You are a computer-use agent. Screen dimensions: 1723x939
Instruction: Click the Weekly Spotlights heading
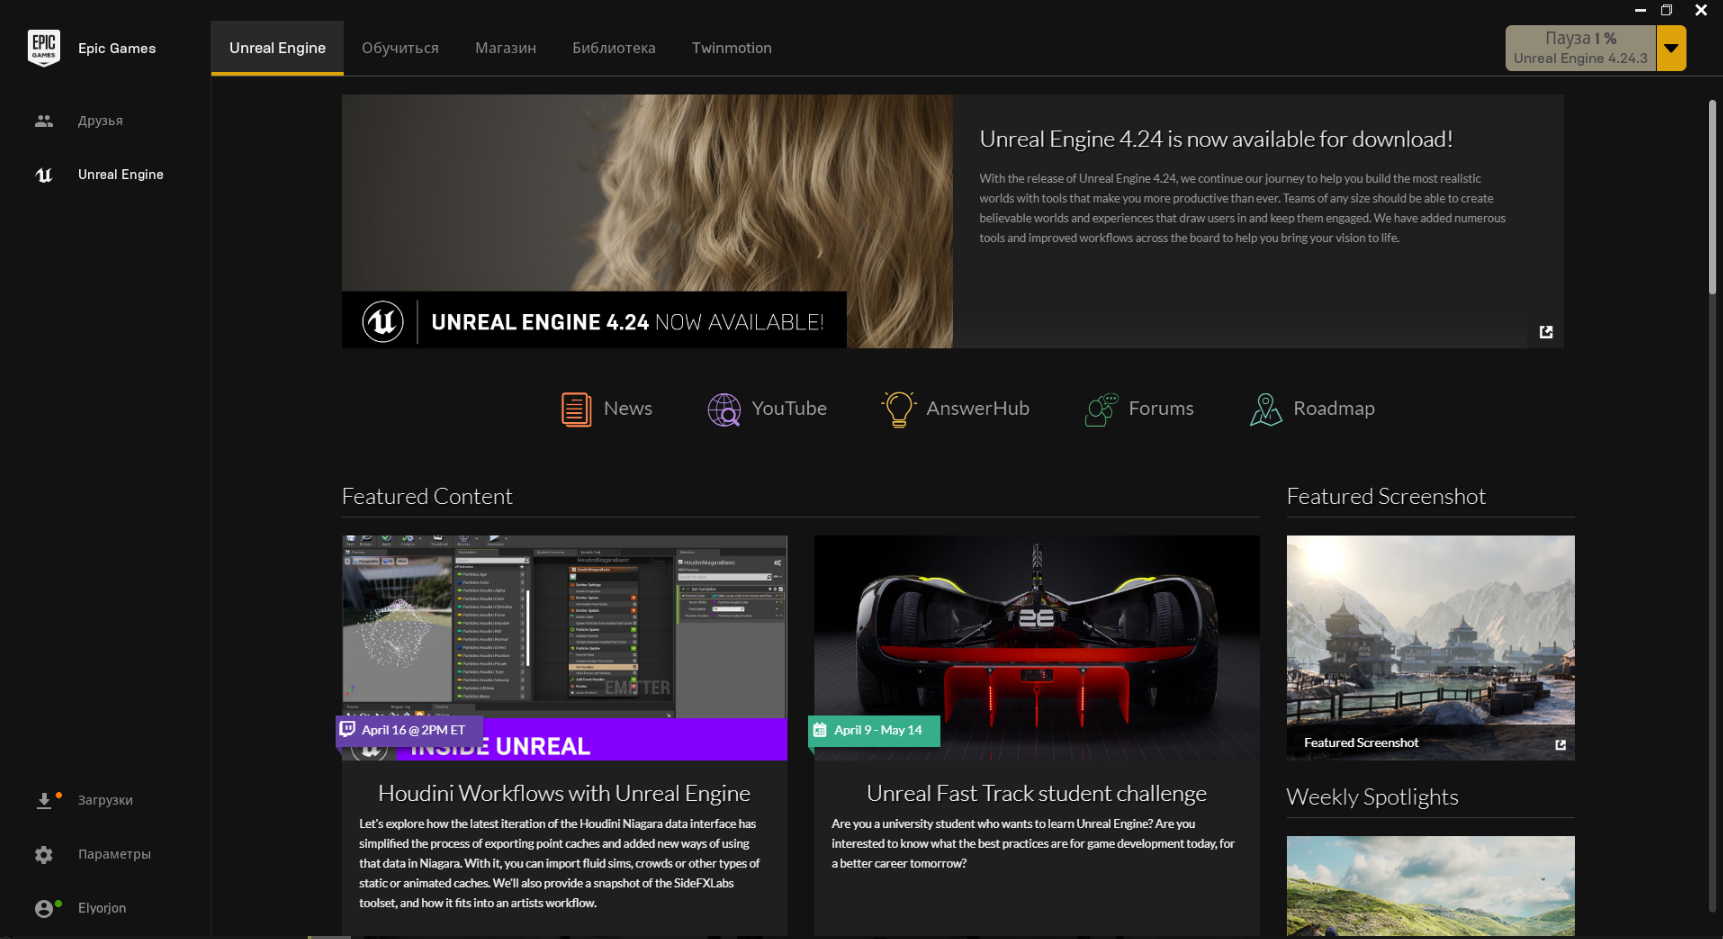tap(1372, 797)
